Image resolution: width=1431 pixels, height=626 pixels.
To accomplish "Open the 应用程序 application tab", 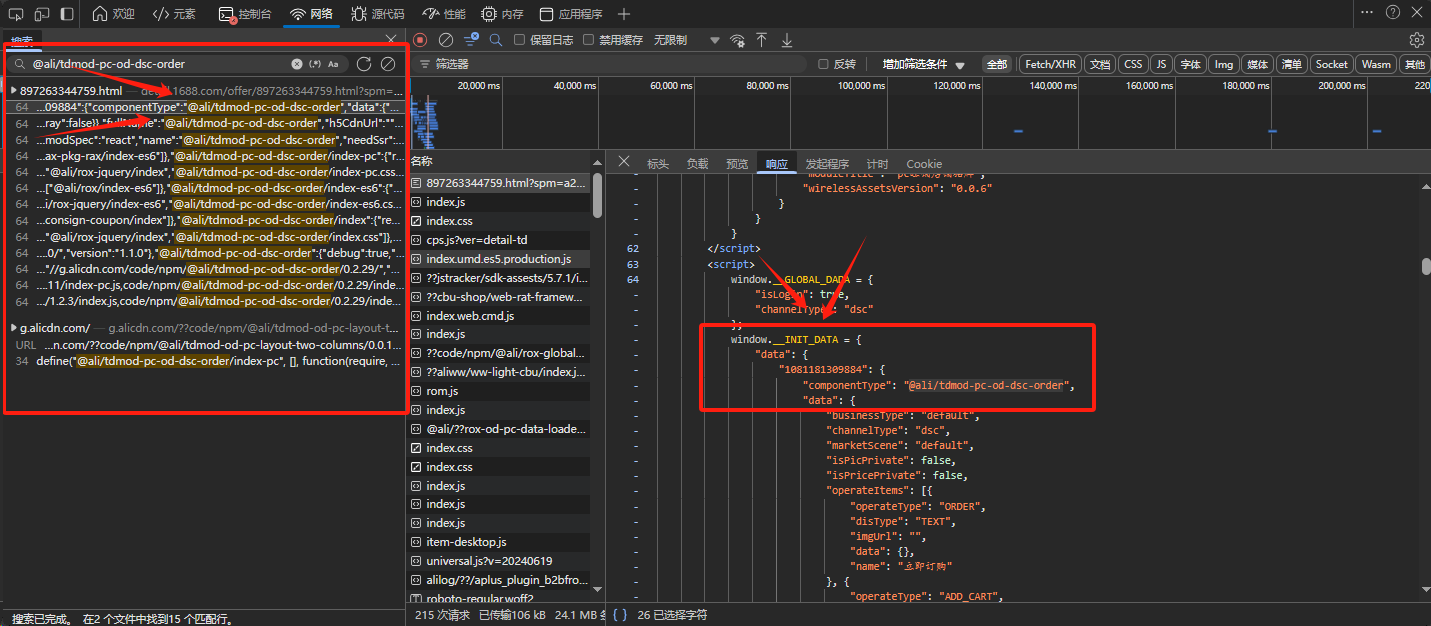I will (571, 14).
